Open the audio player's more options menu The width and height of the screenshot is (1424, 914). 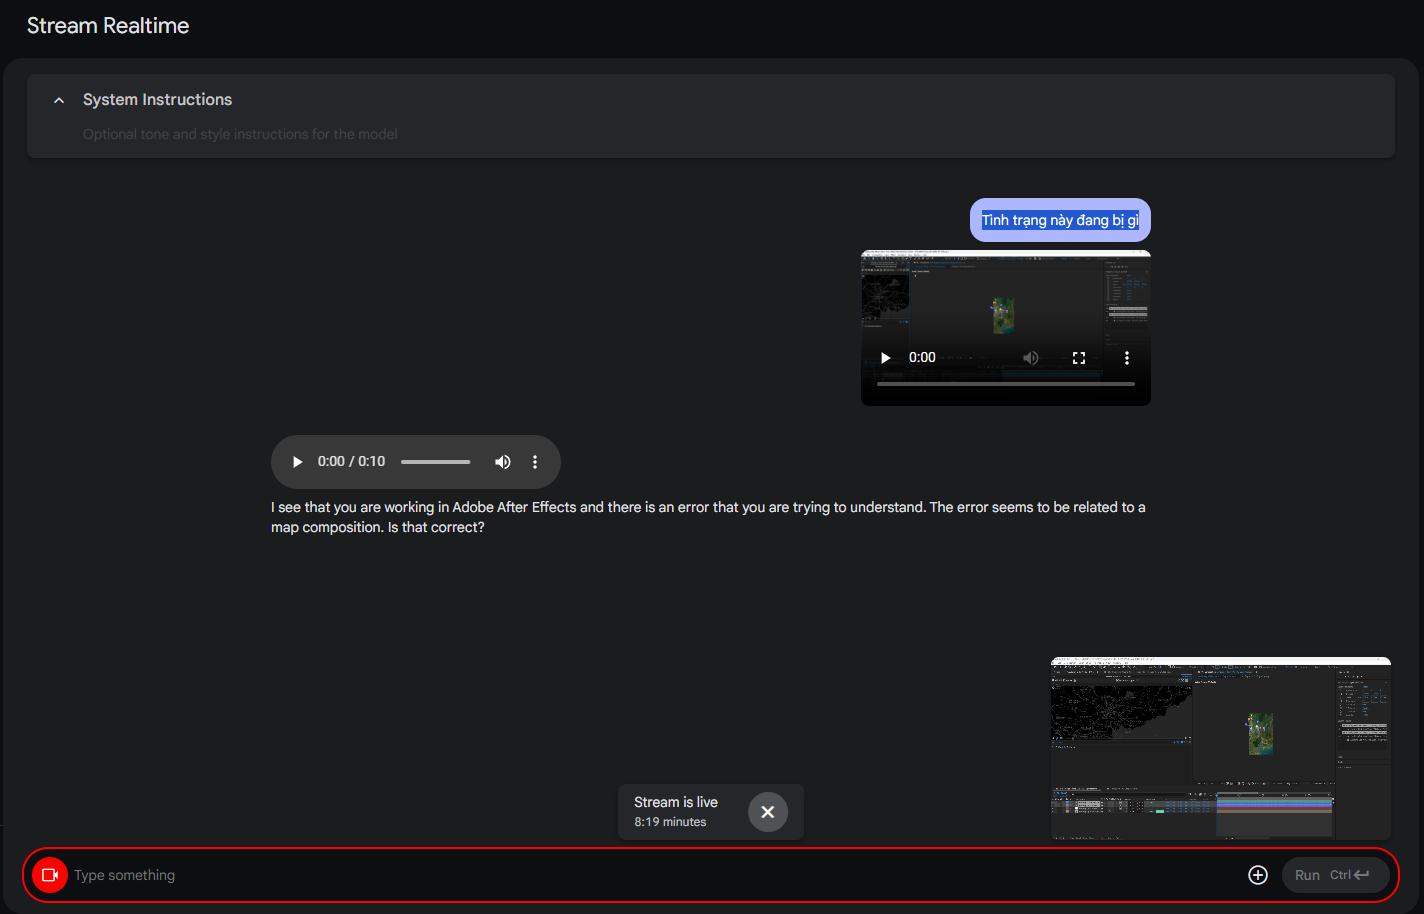535,462
